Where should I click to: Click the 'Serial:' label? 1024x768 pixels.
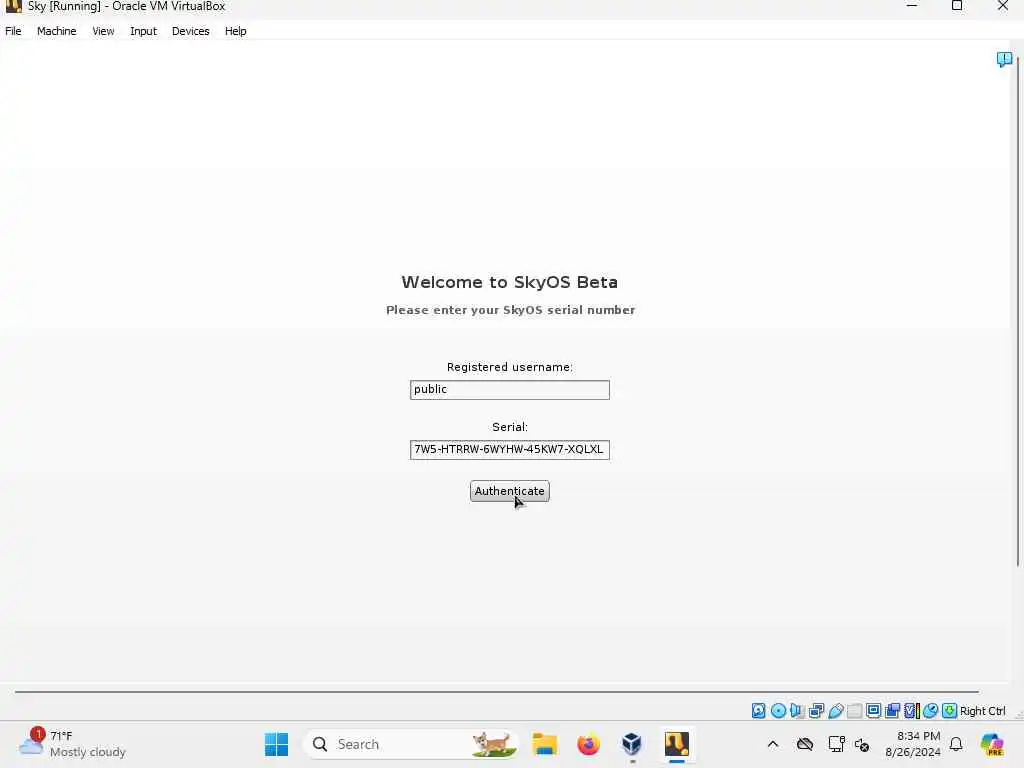509,427
